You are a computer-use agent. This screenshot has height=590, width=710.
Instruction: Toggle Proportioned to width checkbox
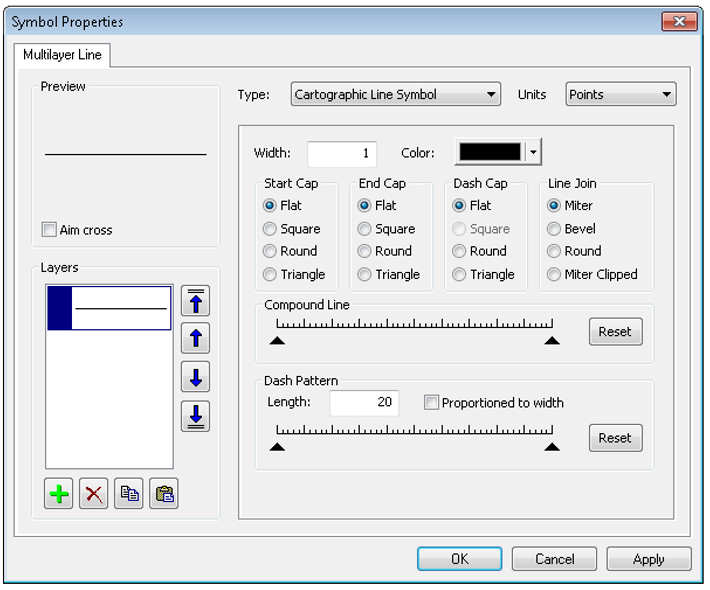click(431, 403)
